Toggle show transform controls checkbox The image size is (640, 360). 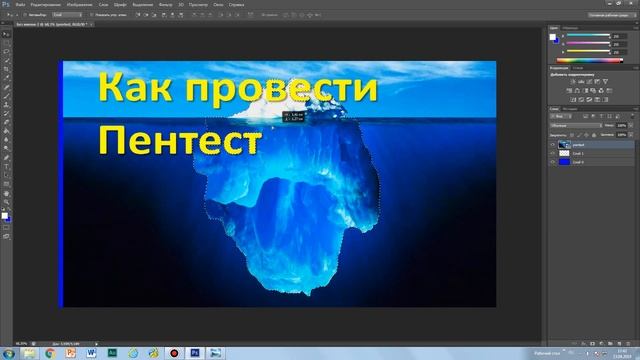(91, 15)
